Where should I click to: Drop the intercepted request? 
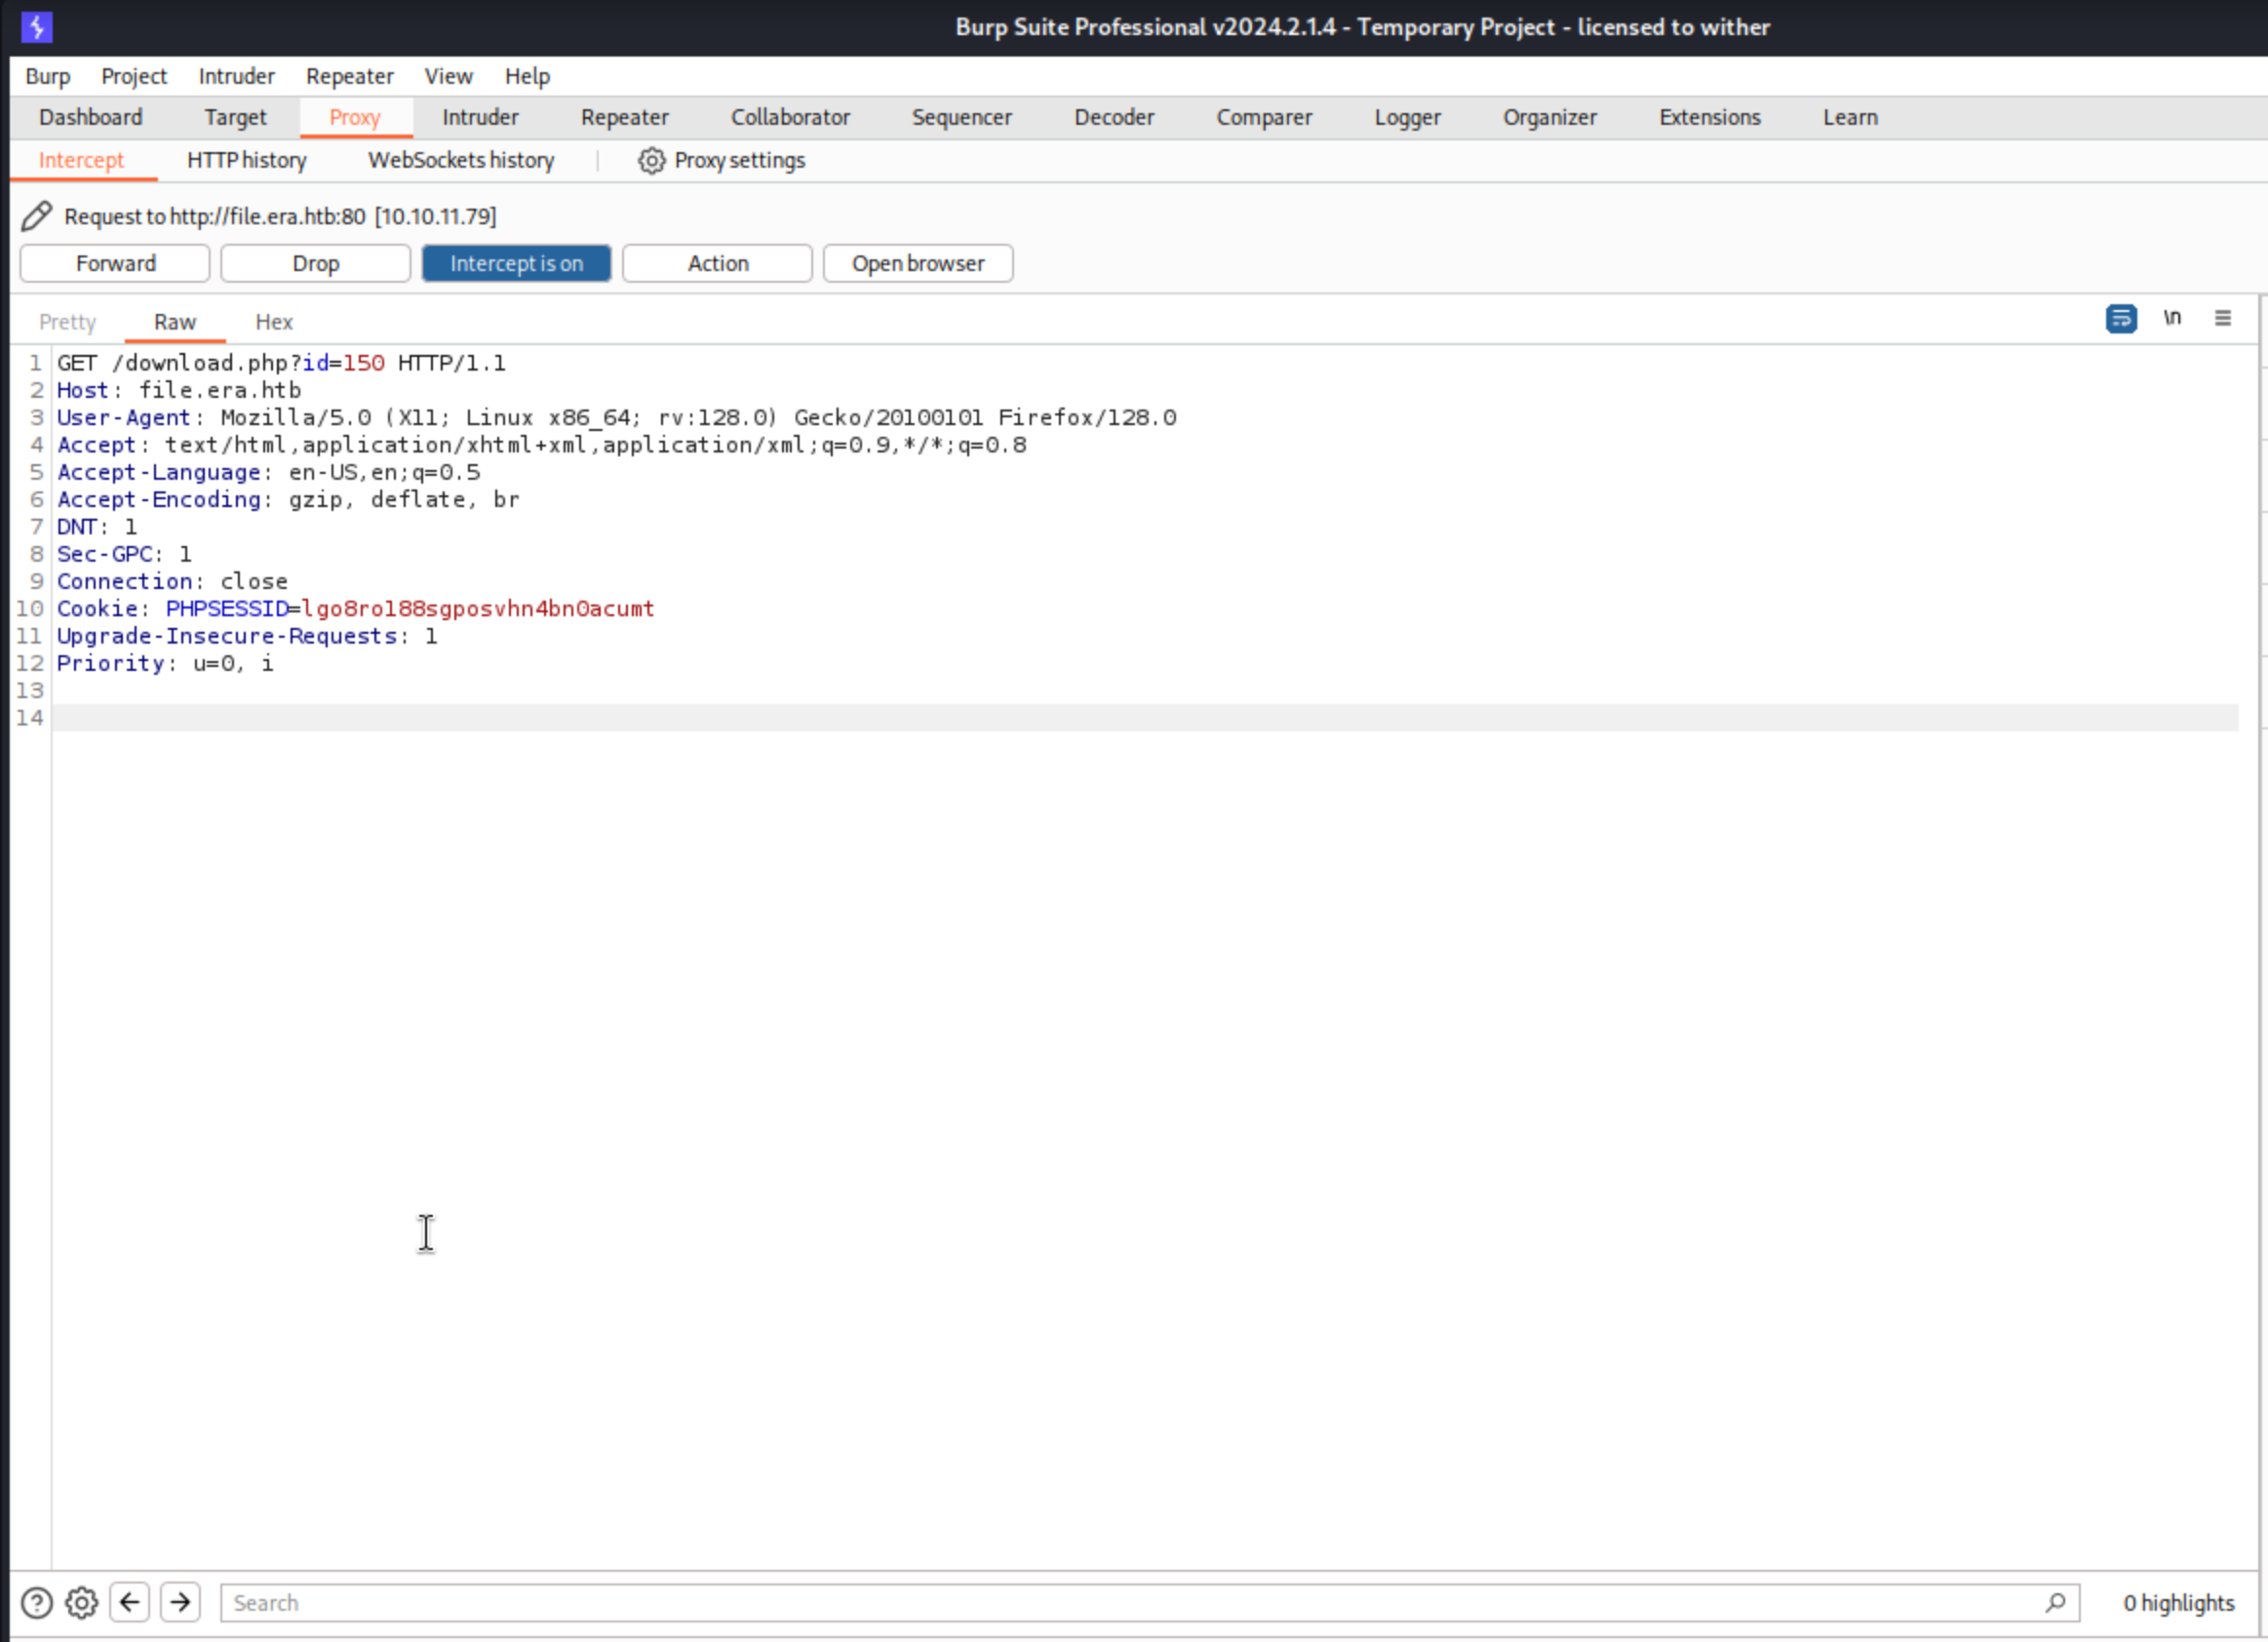pyautogui.click(x=315, y=264)
